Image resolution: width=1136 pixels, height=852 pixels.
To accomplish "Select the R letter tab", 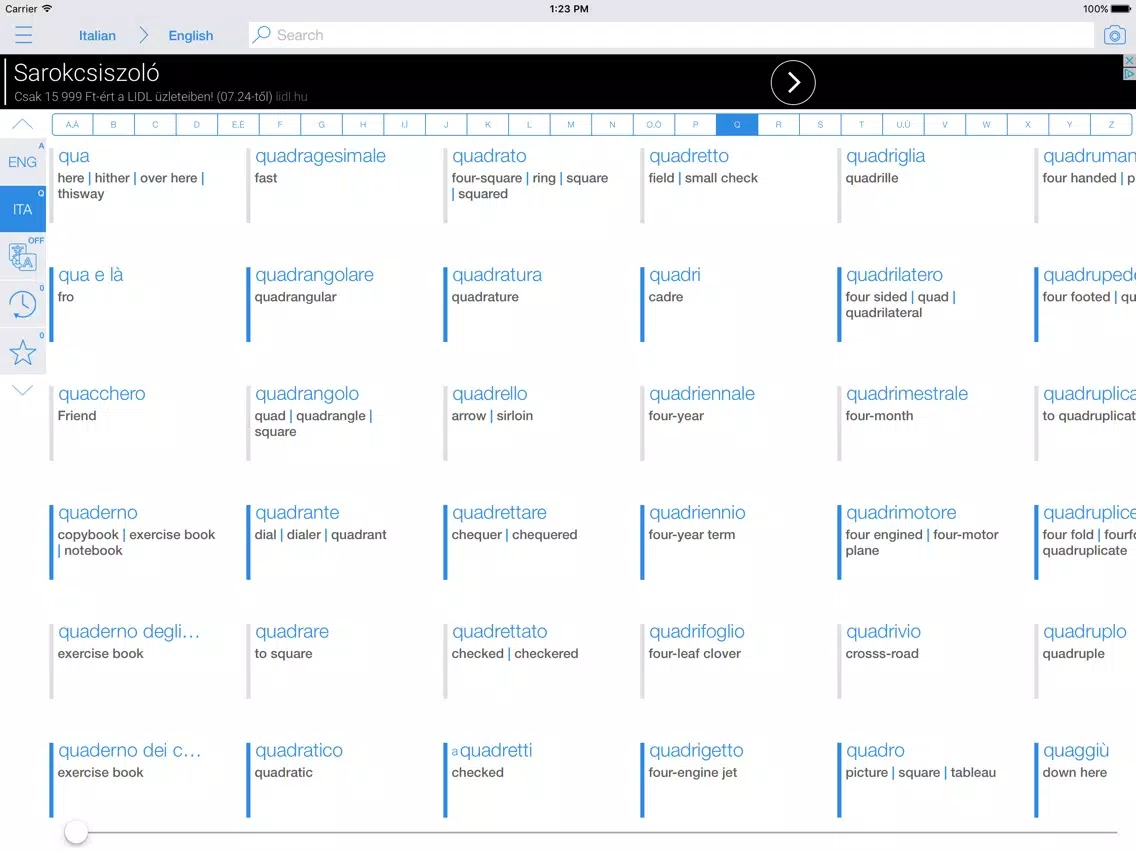I will 779,125.
